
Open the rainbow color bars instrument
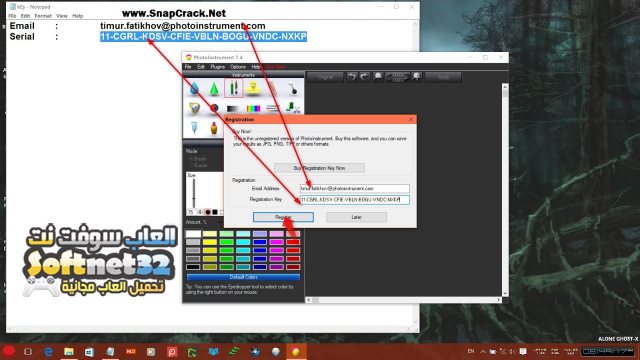click(253, 108)
